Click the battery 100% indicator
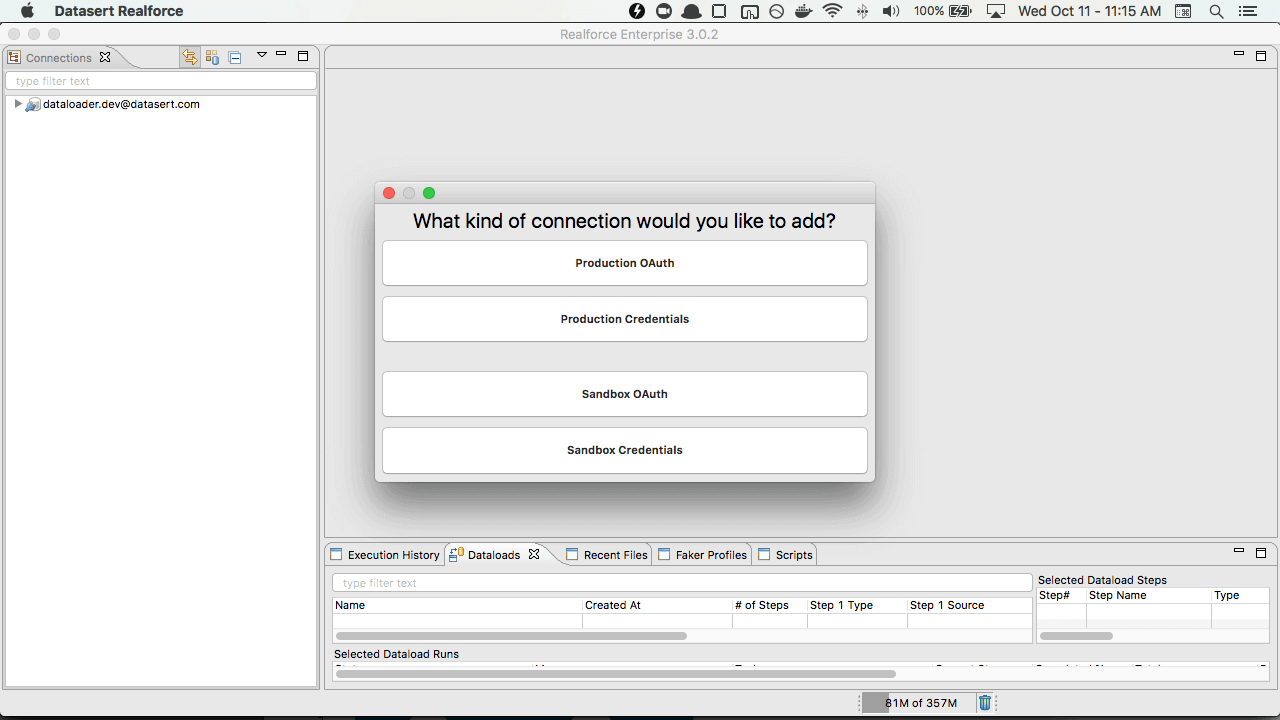The height and width of the screenshot is (720, 1280). tap(942, 11)
